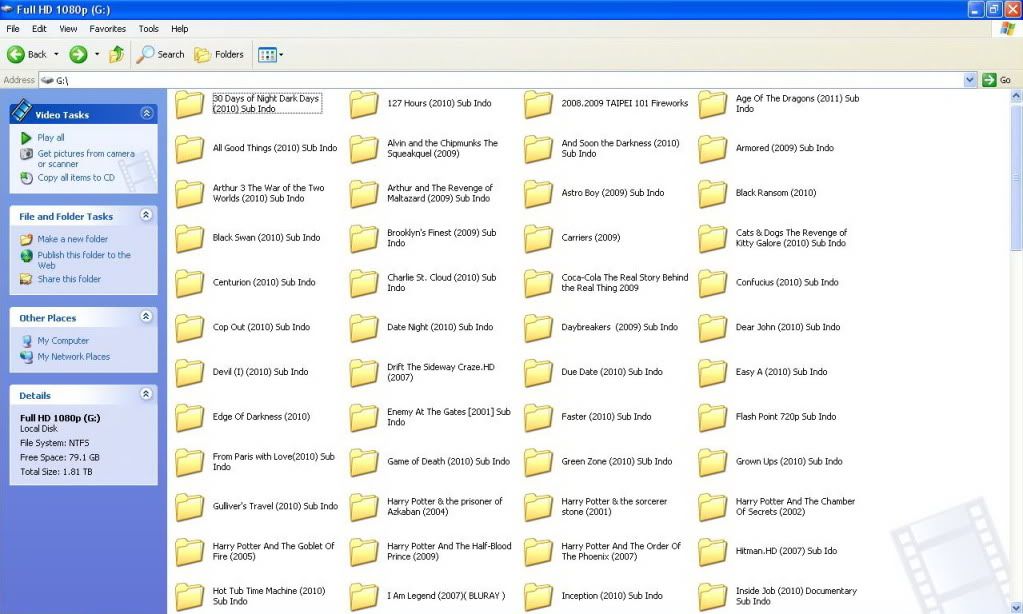Select the Date Night (2010) folder icon
This screenshot has width=1023, height=614.
tap(363, 328)
